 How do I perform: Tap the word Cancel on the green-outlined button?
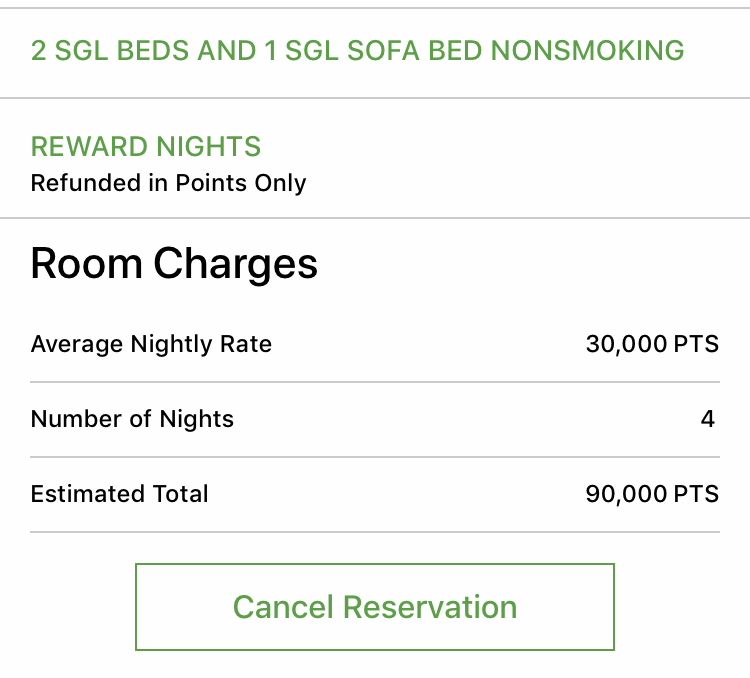pyautogui.click(x=283, y=607)
